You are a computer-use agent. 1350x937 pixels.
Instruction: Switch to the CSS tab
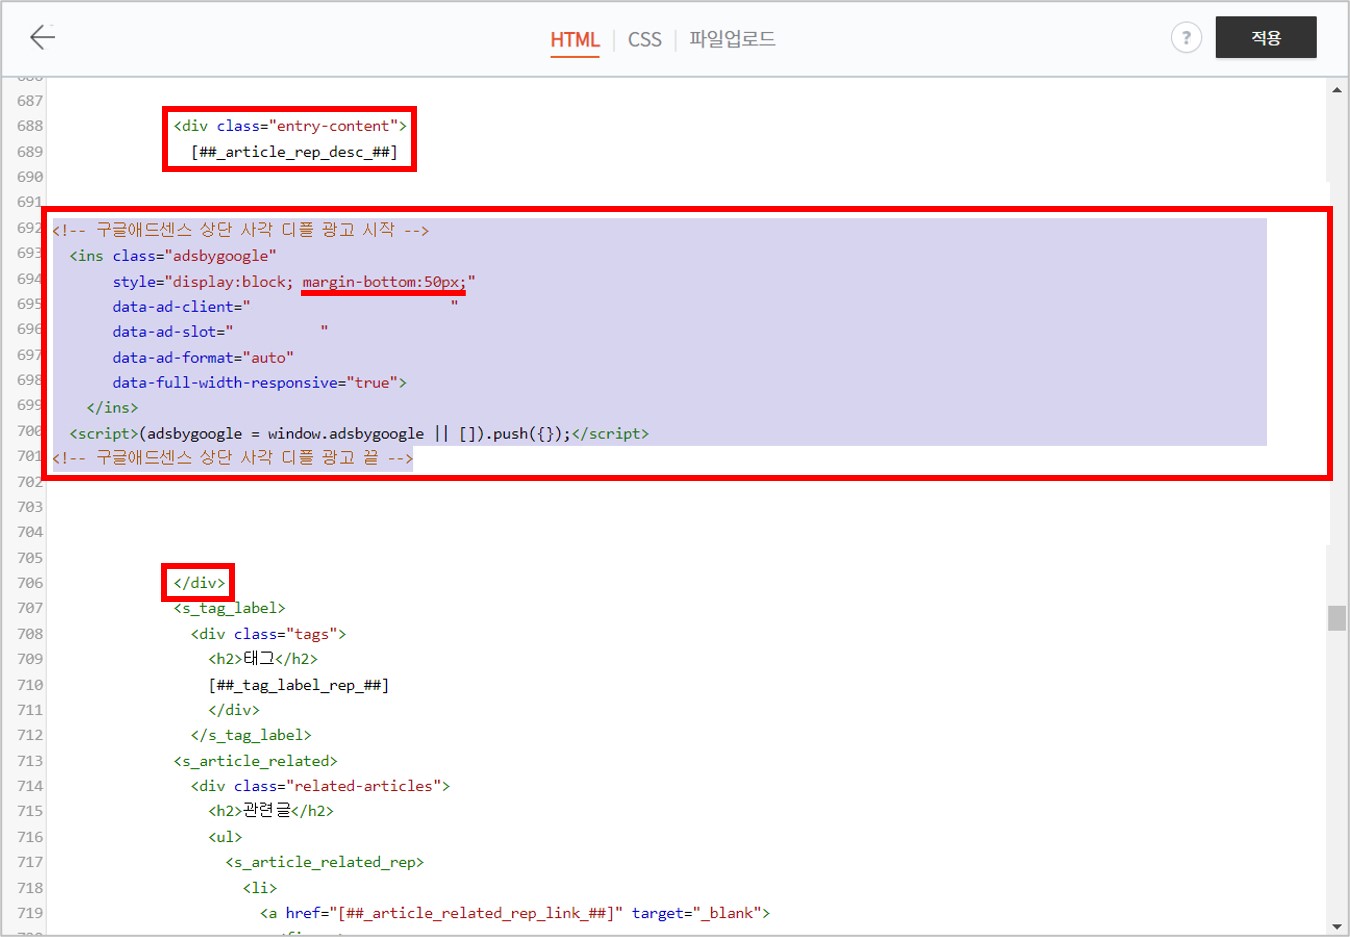pyautogui.click(x=645, y=39)
